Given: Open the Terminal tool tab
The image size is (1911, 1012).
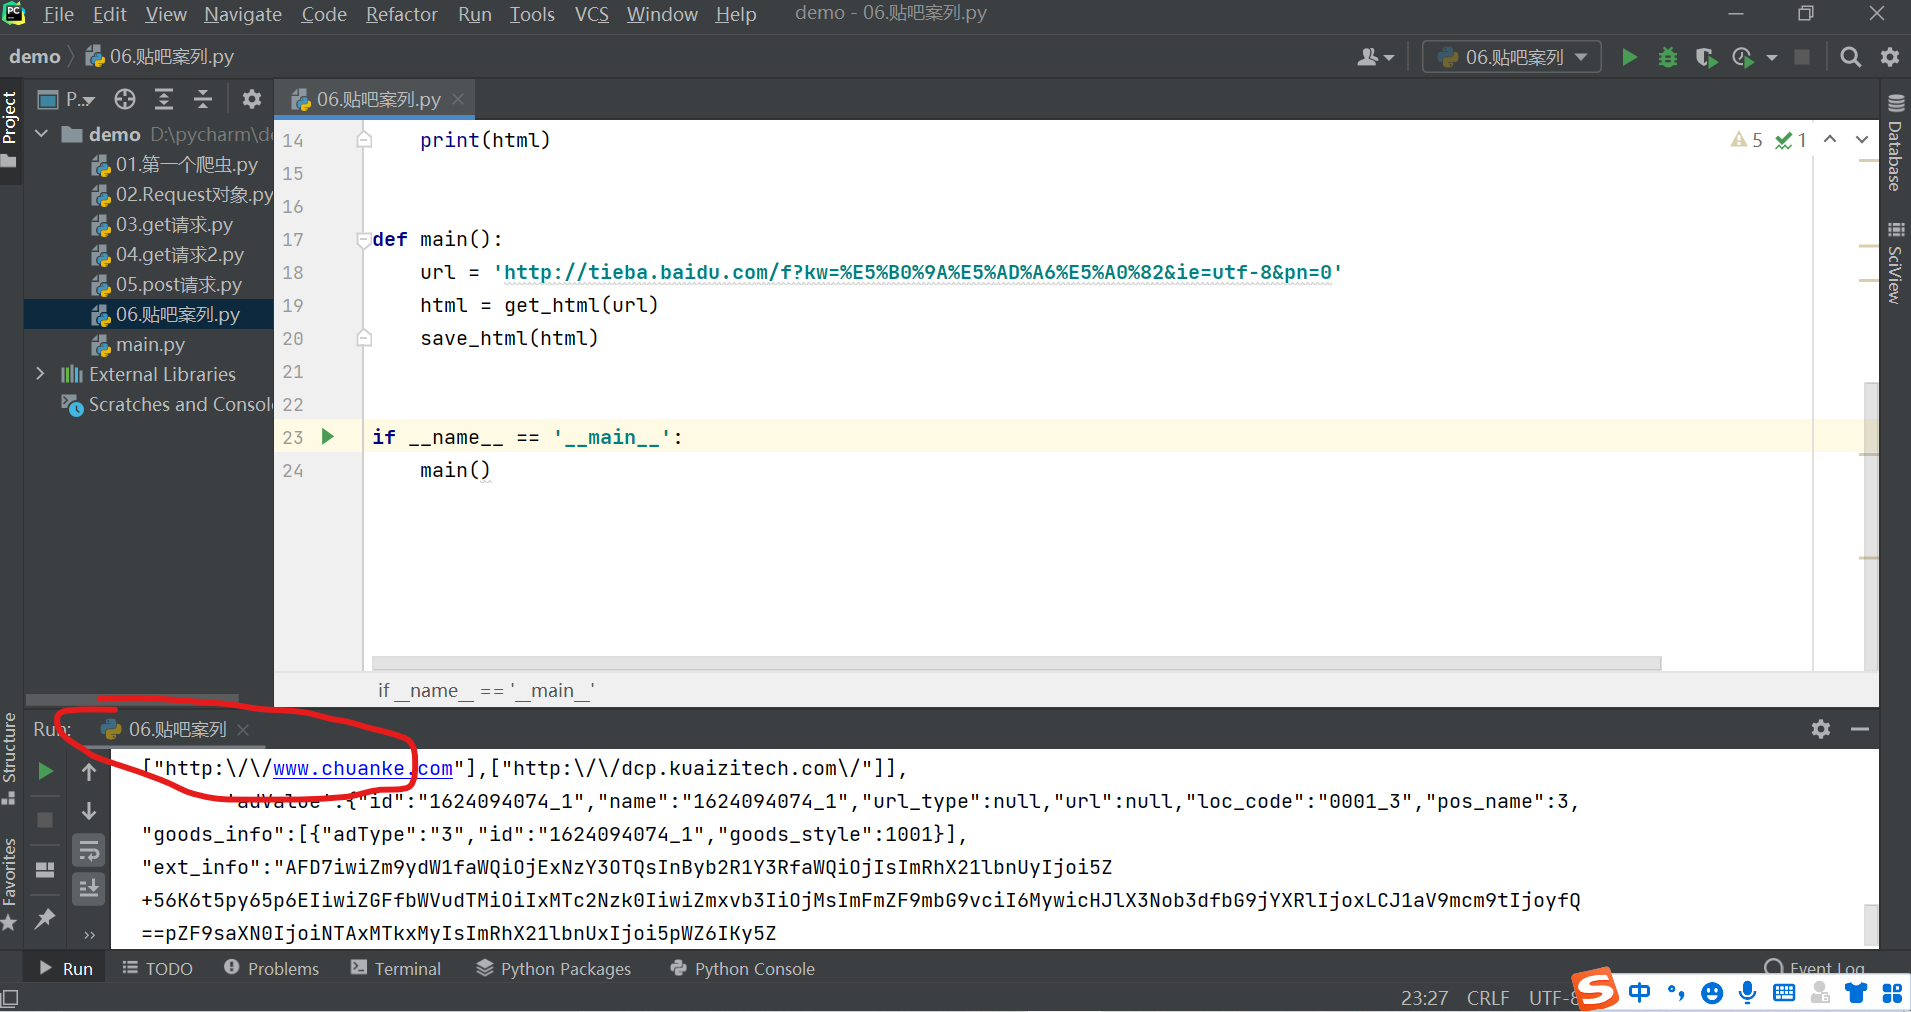Looking at the screenshot, I should click(396, 968).
